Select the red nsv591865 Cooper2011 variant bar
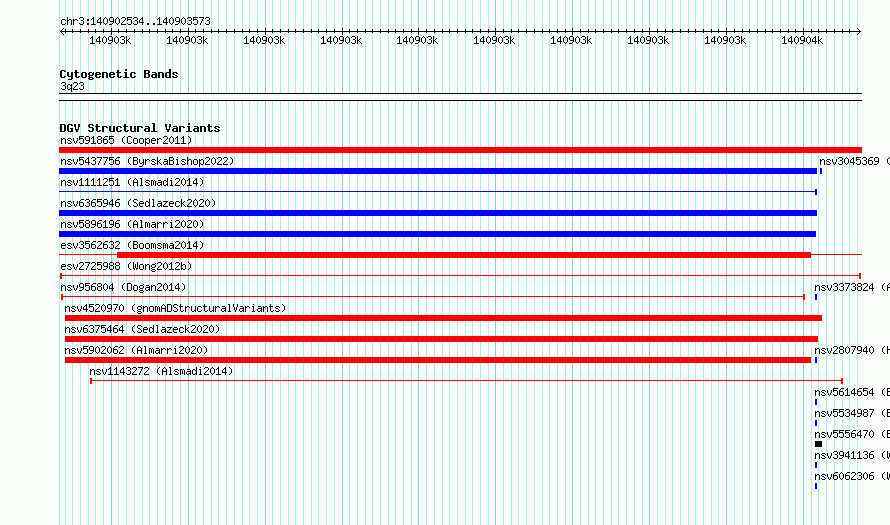The width and height of the screenshot is (890, 525). (x=460, y=150)
